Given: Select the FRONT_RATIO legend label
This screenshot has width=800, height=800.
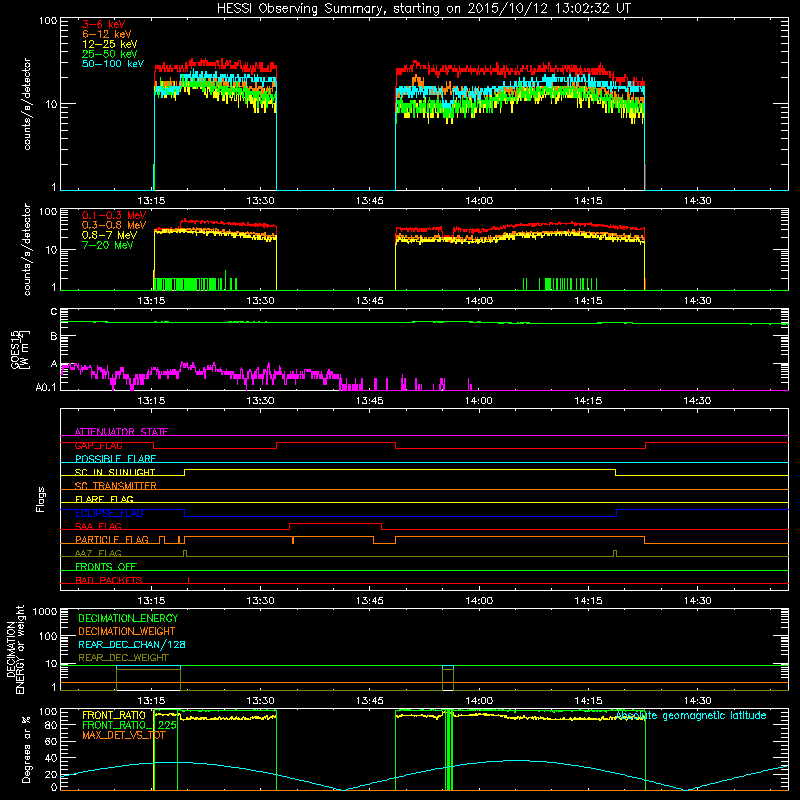Looking at the screenshot, I should tap(114, 715).
